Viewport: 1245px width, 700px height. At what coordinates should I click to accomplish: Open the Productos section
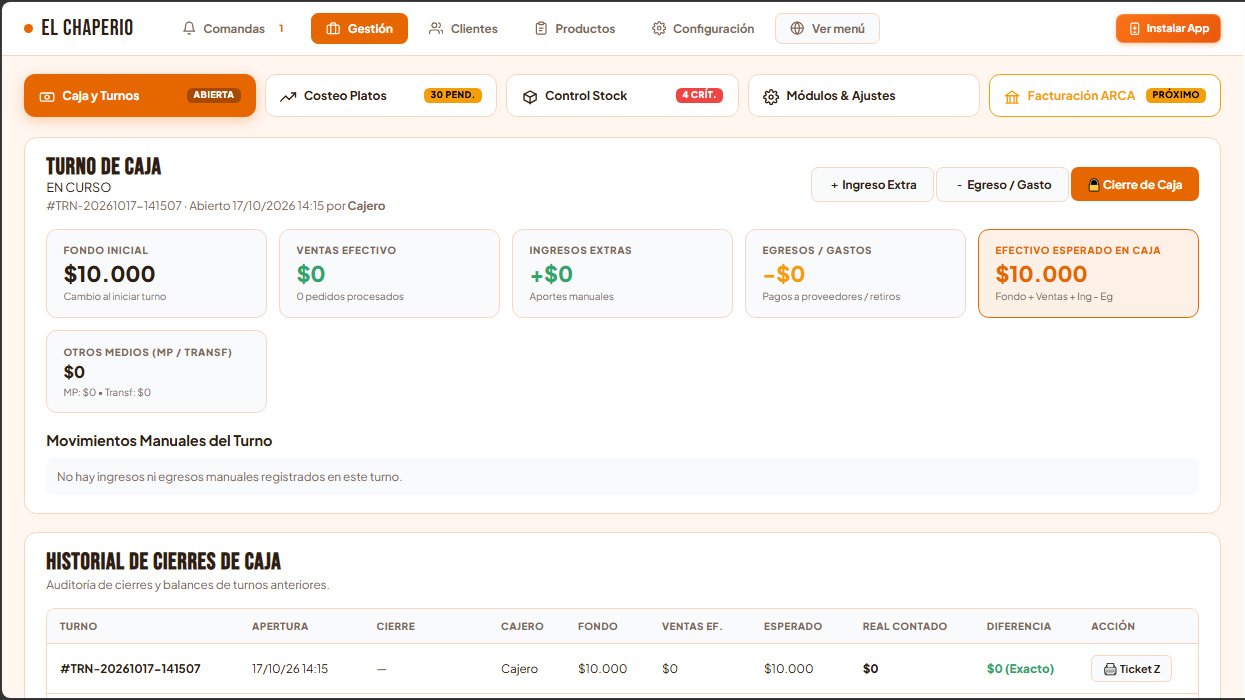574,29
